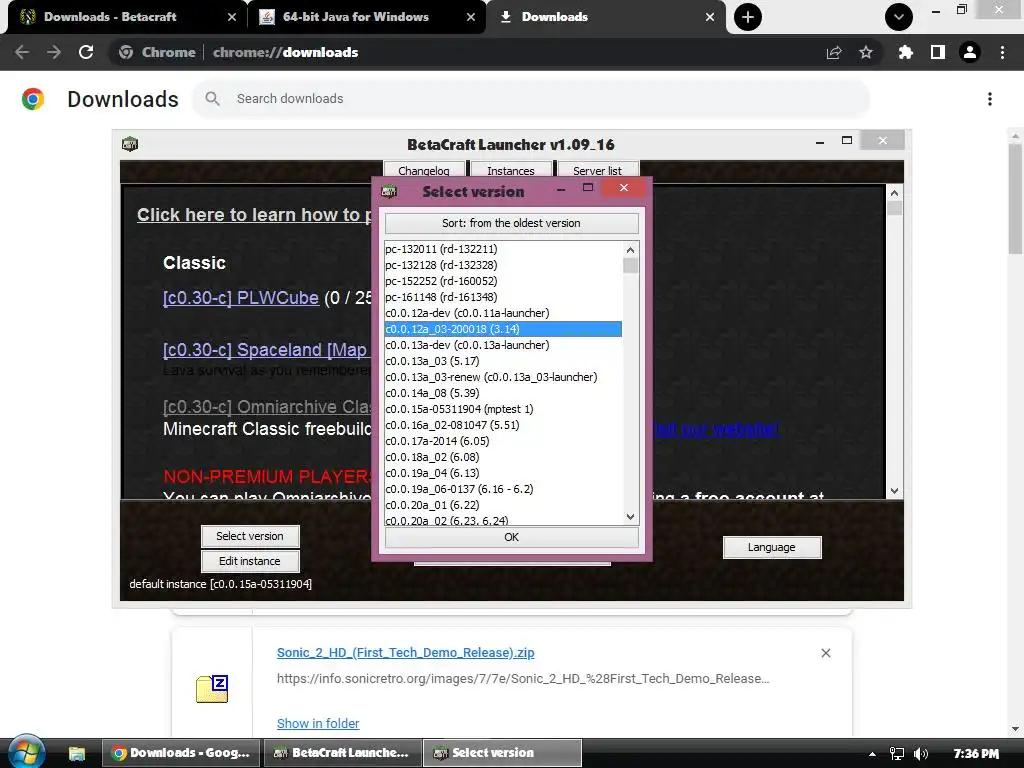Open the Chrome three-dot menu
Screen dimensions: 1024x768
tap(1002, 52)
